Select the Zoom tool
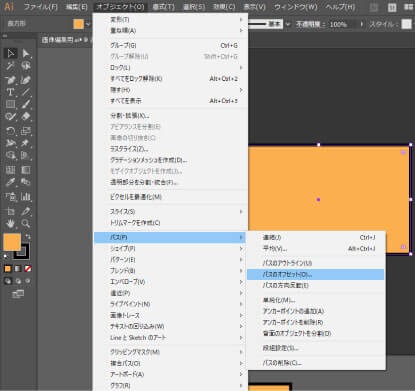Viewport: 415px width, 391px height. pyautogui.click(x=26, y=223)
